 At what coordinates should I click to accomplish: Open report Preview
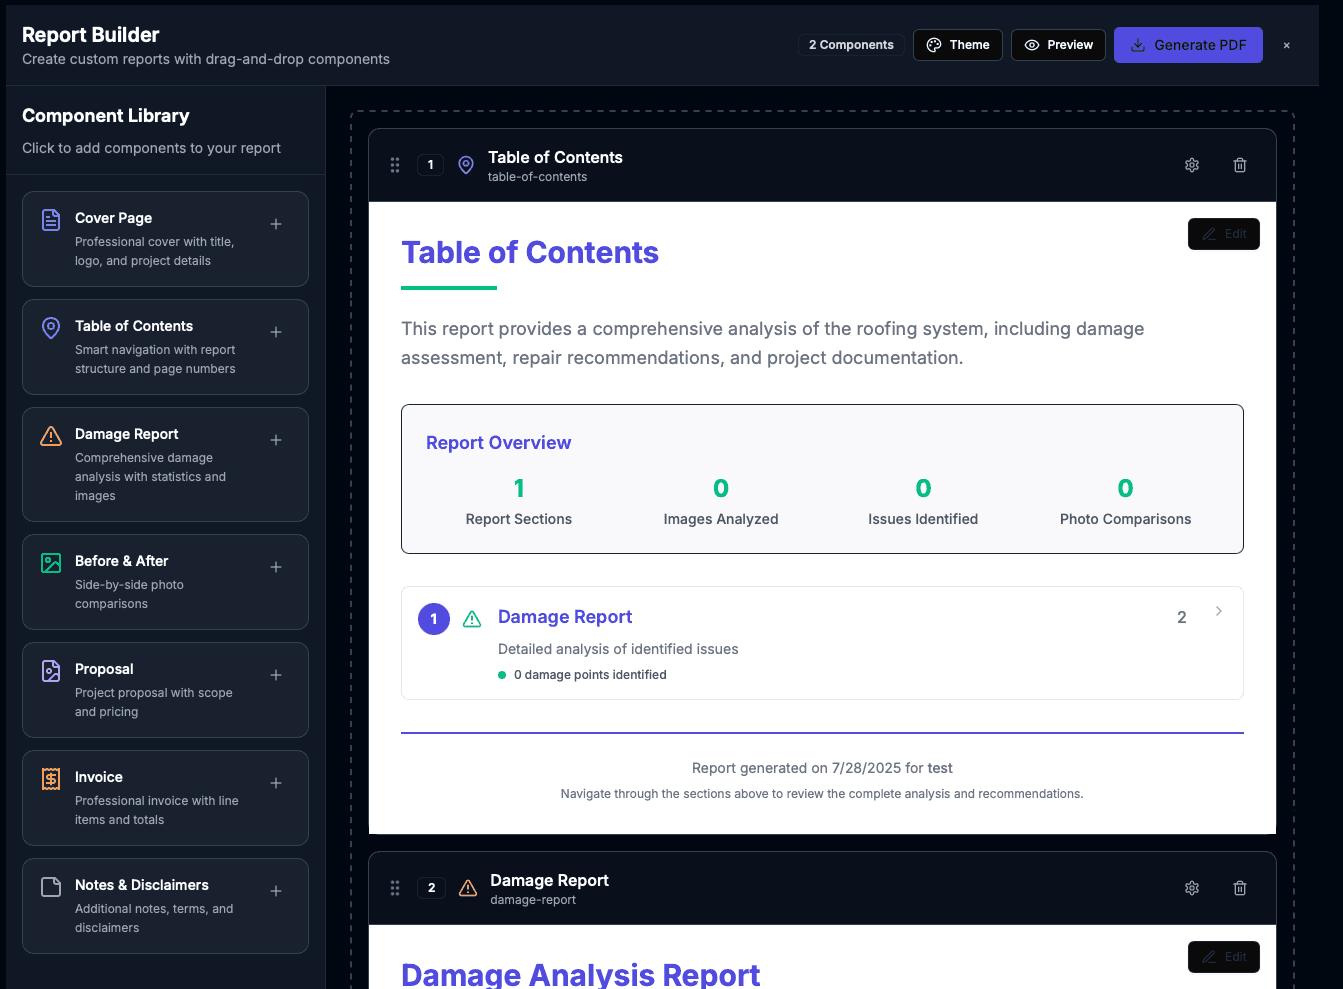(x=1059, y=45)
